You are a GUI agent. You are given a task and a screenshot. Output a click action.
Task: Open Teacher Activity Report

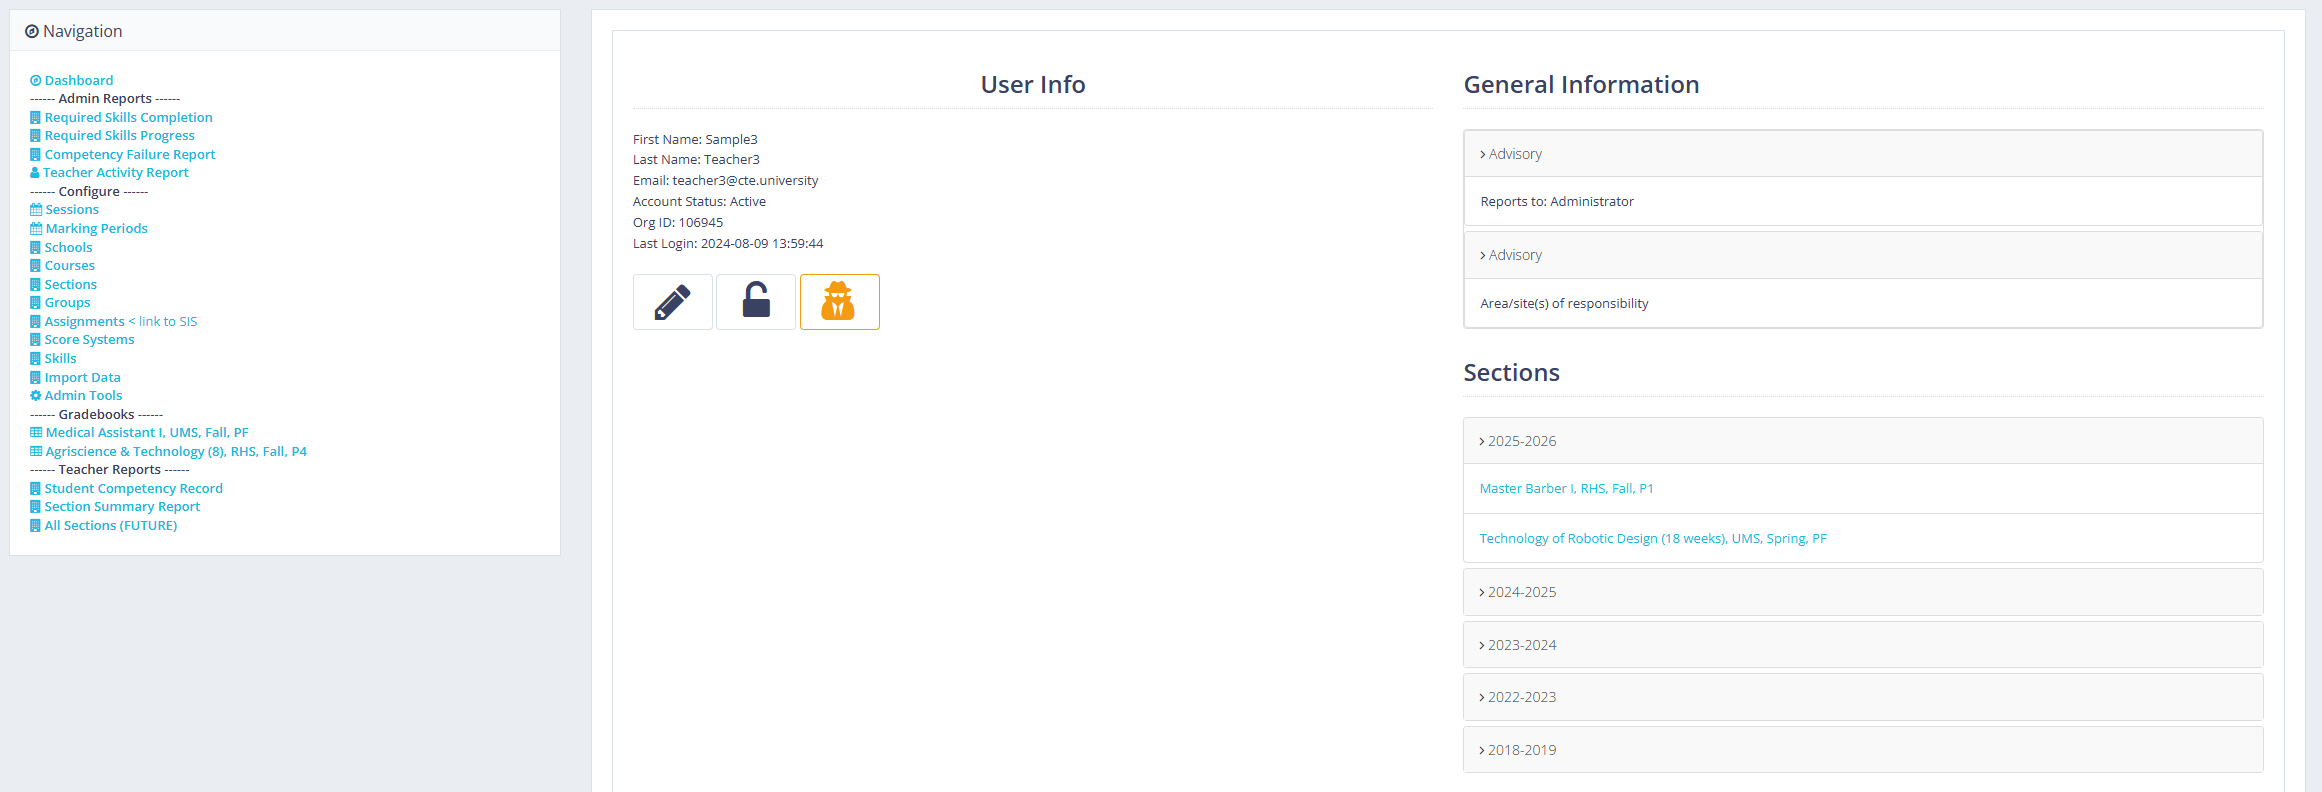tap(115, 173)
